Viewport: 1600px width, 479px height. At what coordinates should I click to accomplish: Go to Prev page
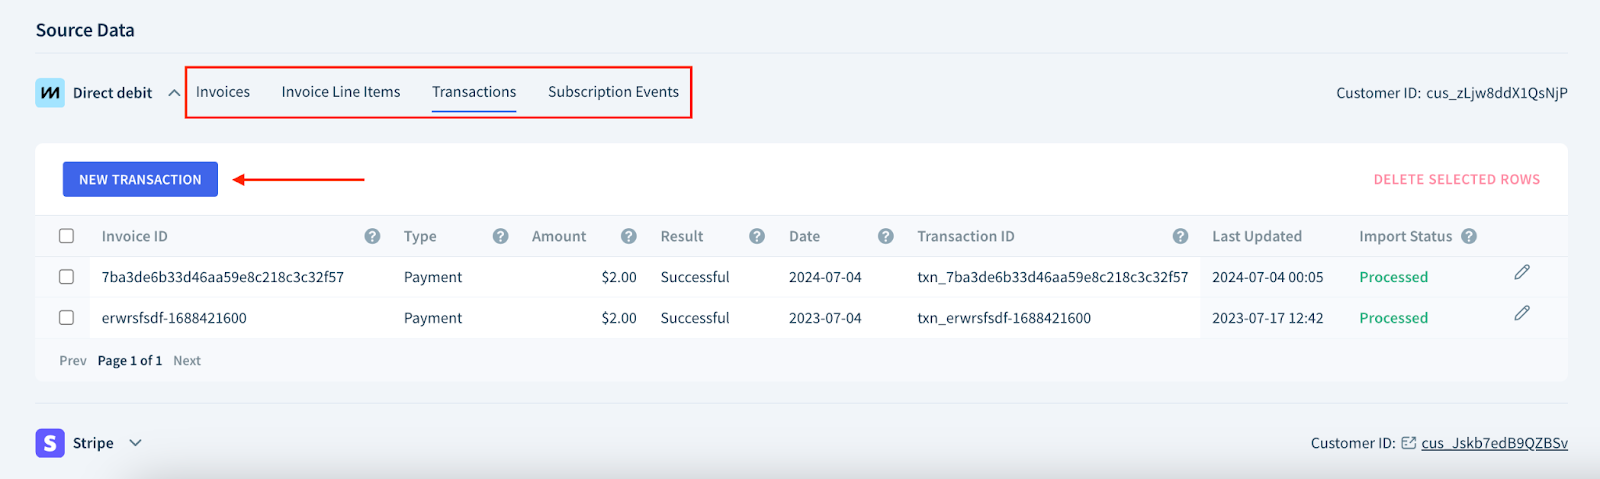tap(73, 361)
